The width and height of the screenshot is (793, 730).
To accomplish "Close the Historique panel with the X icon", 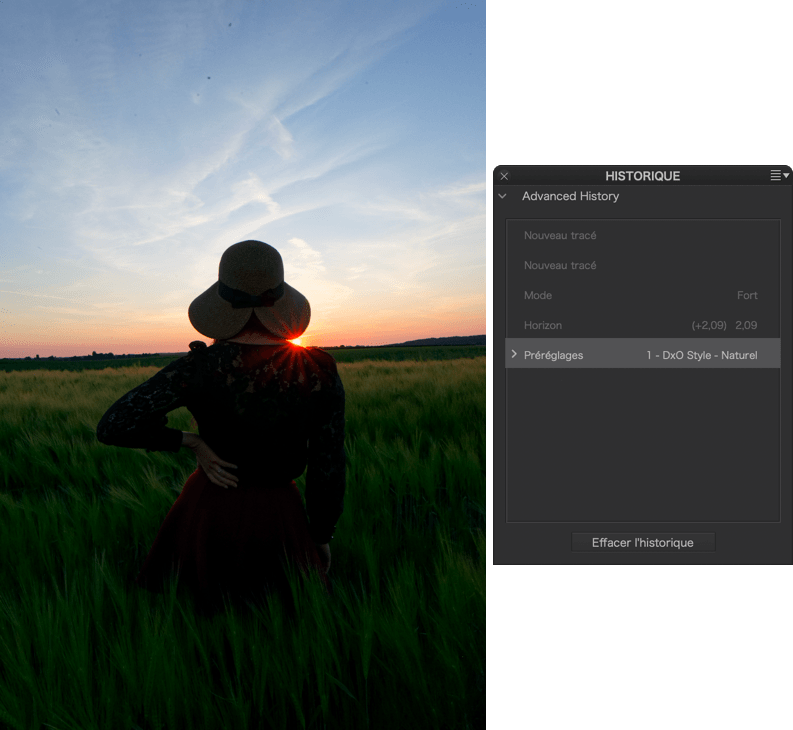I will click(x=504, y=176).
